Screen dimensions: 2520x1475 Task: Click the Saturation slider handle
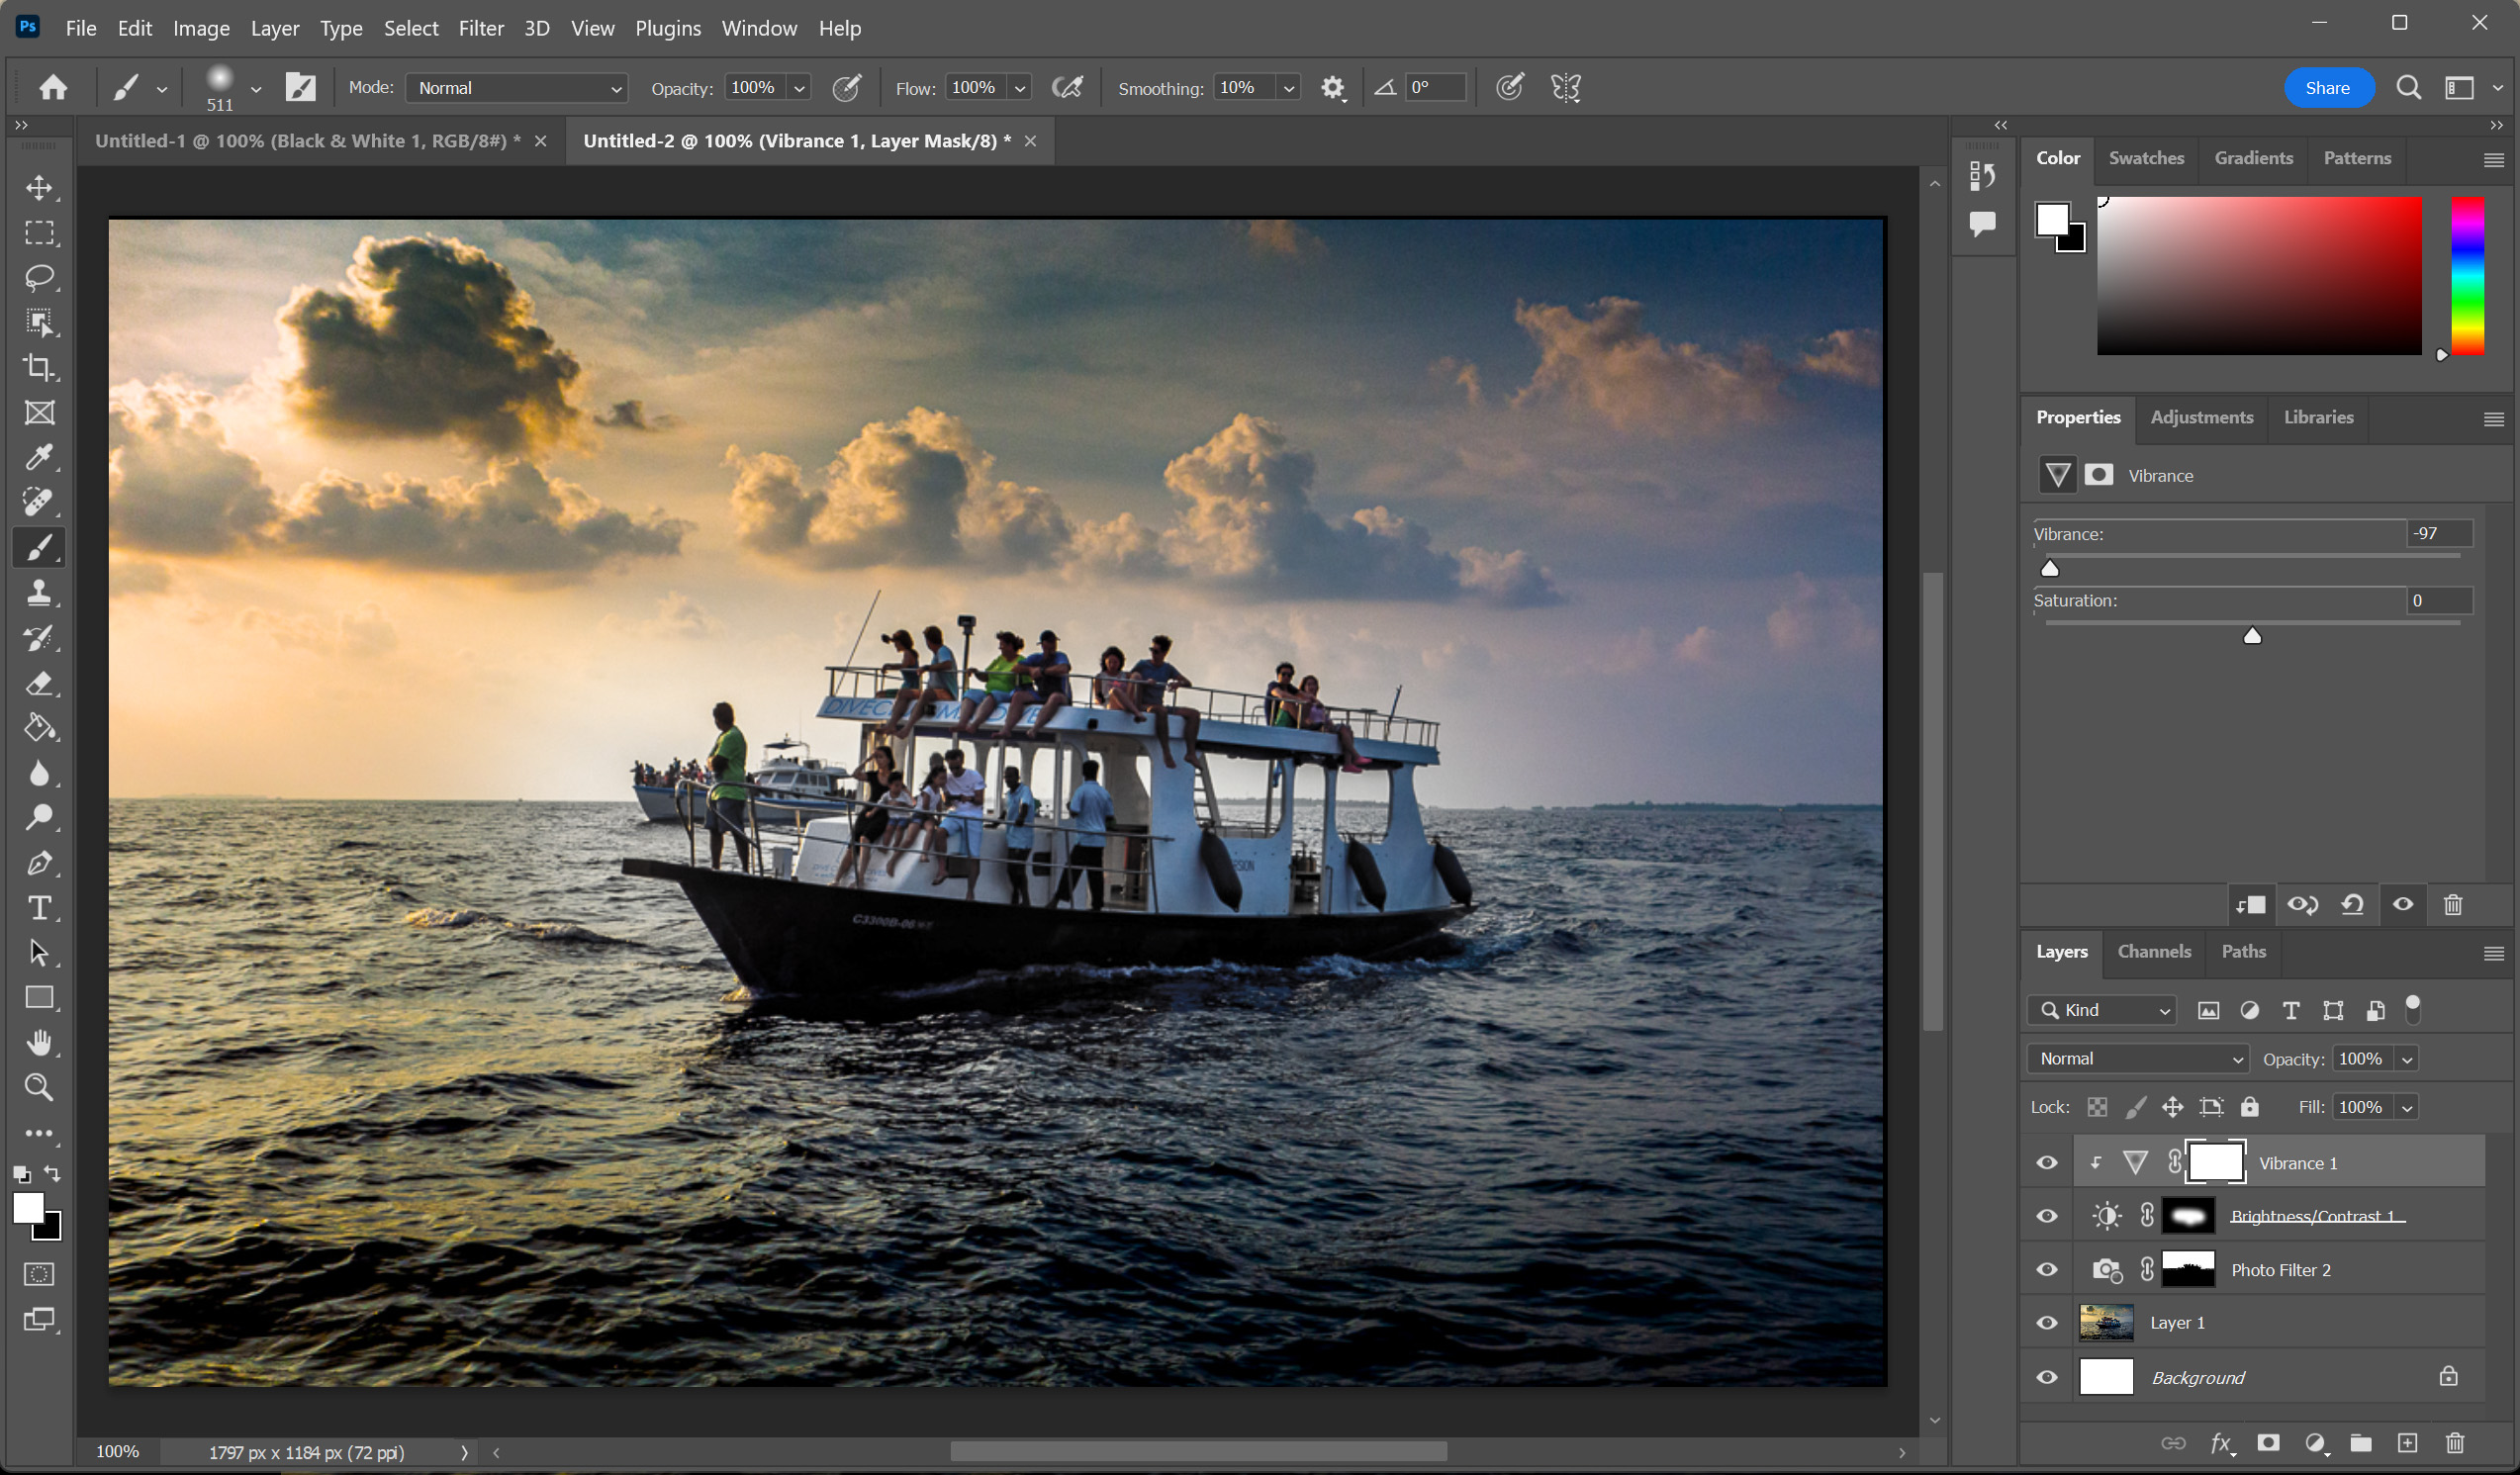(2252, 636)
